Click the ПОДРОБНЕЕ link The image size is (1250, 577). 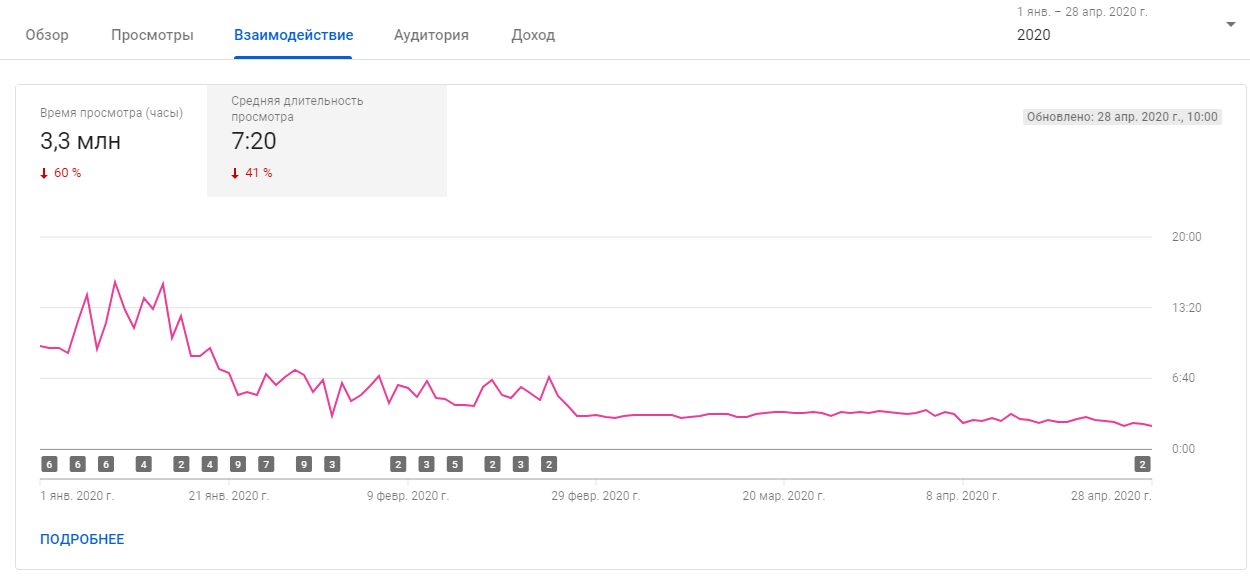(x=82, y=540)
